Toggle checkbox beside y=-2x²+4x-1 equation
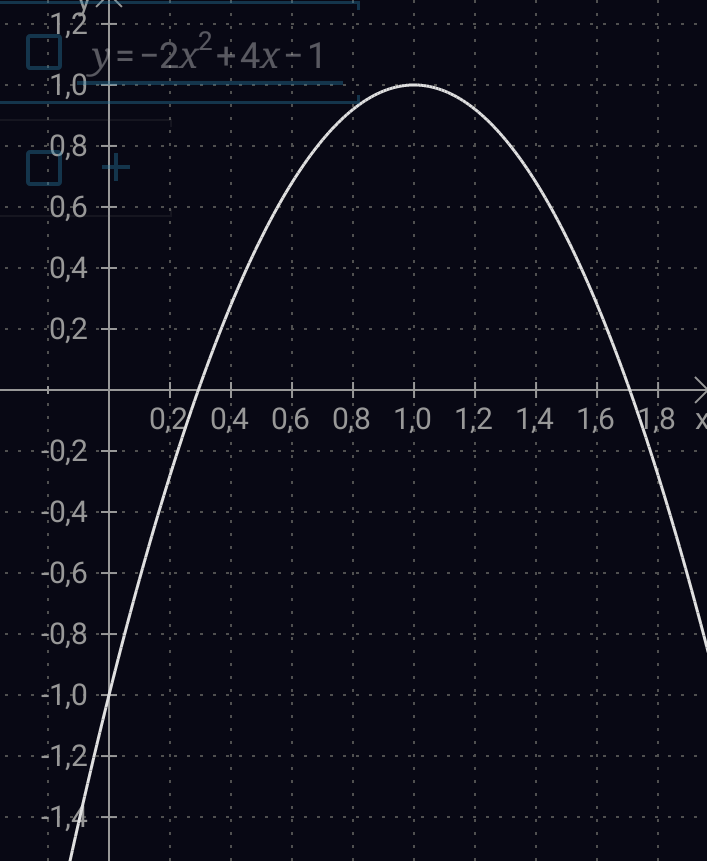707x861 pixels. (x=44, y=52)
